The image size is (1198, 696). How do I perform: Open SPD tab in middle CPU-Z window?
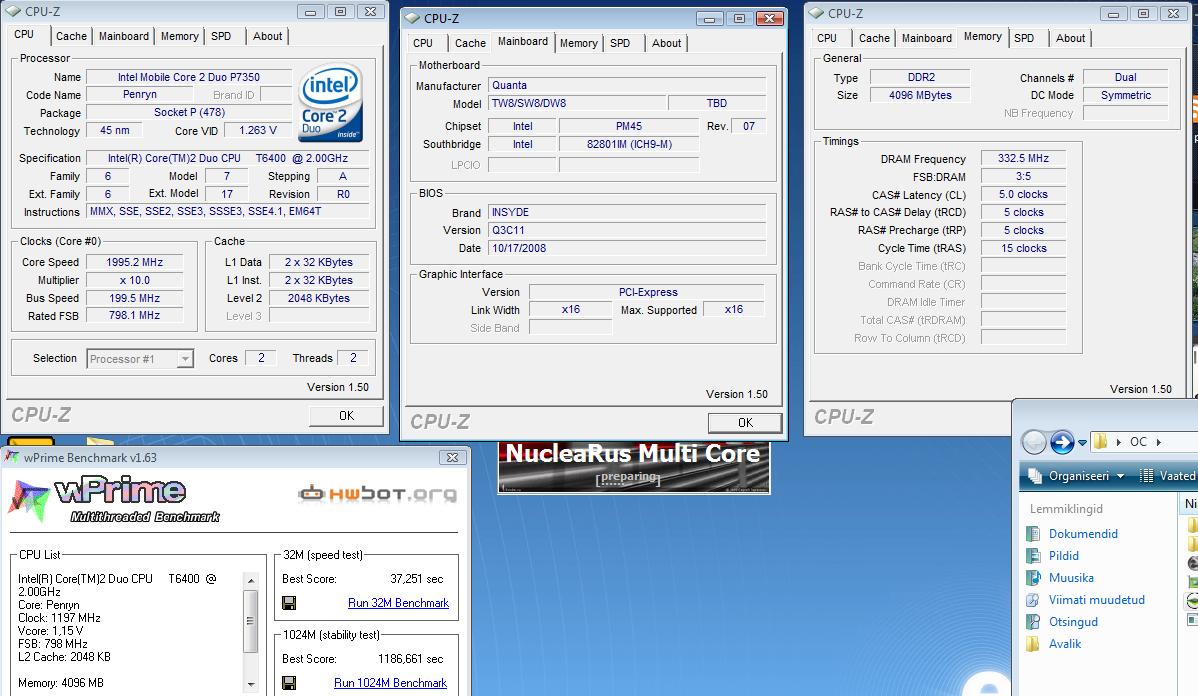click(x=620, y=44)
